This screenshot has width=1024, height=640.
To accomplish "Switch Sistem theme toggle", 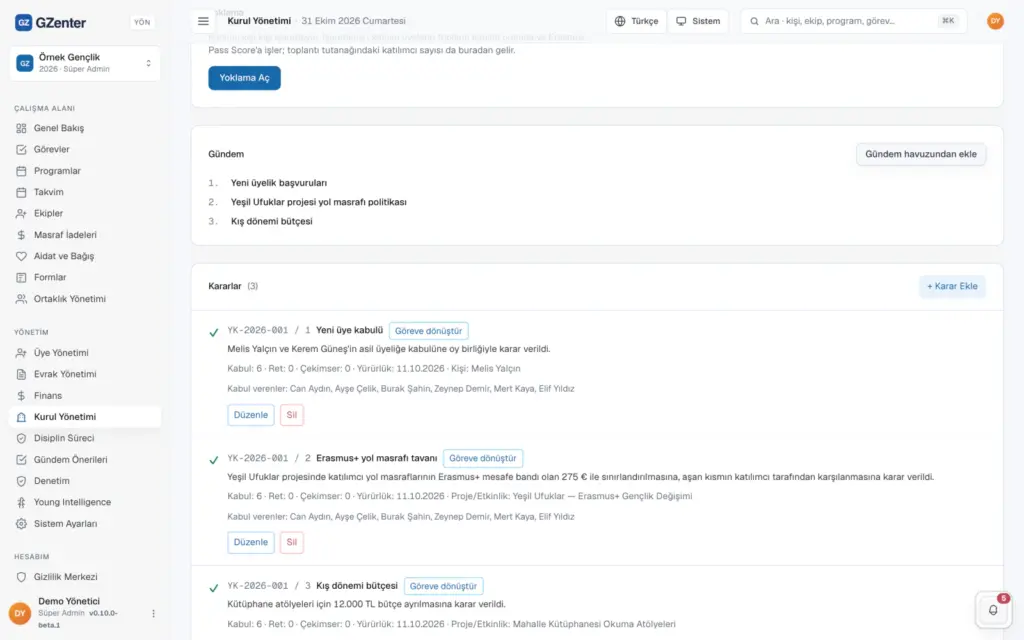I will [x=697, y=21].
